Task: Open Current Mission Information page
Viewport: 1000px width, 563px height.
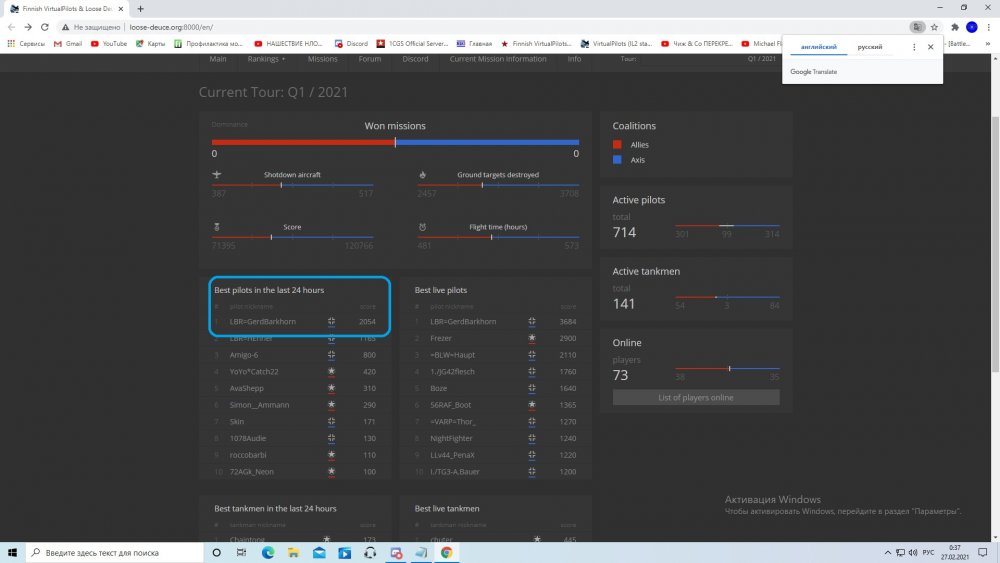Action: pyautogui.click(x=498, y=59)
